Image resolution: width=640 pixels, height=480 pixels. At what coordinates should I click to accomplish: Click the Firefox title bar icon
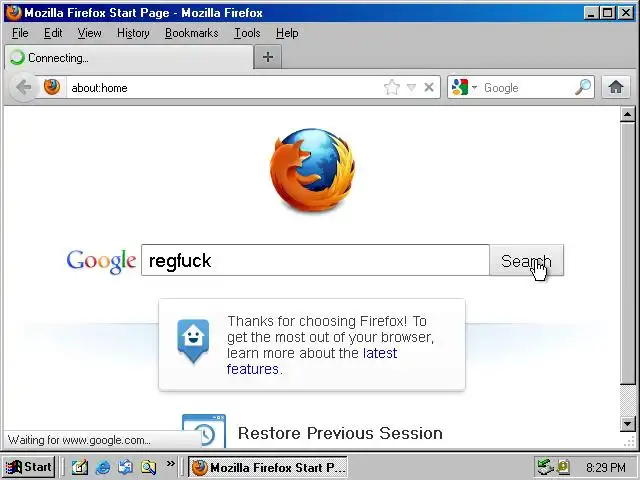13,13
